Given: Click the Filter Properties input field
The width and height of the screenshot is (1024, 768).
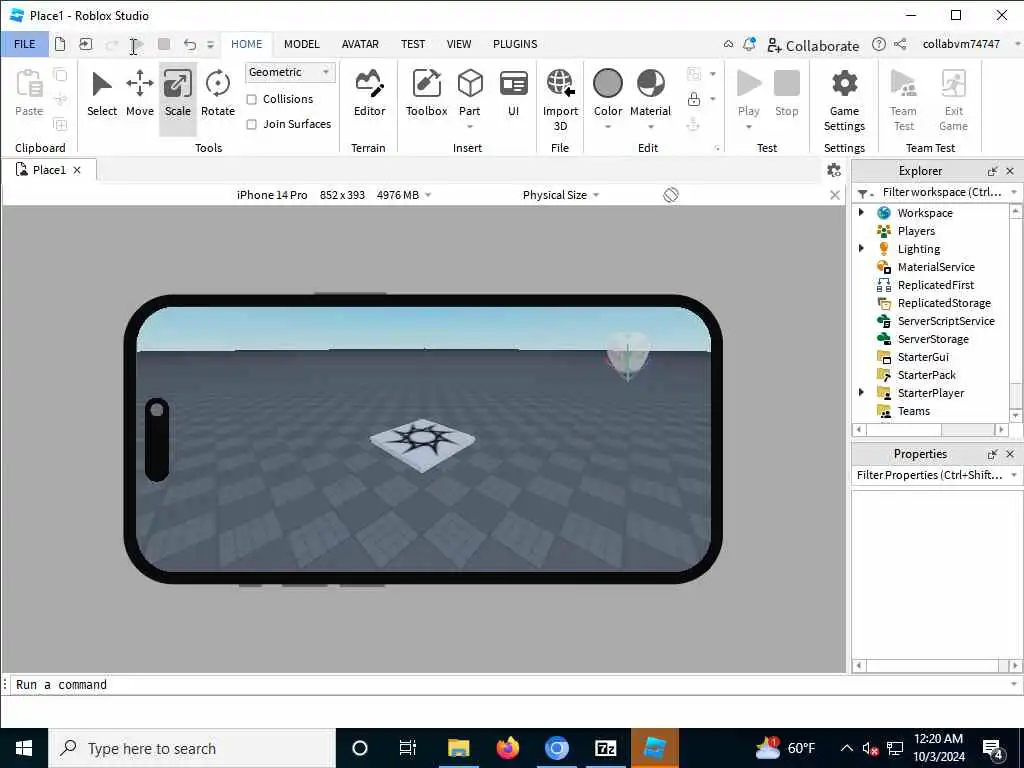Looking at the screenshot, I should click(x=929, y=475).
